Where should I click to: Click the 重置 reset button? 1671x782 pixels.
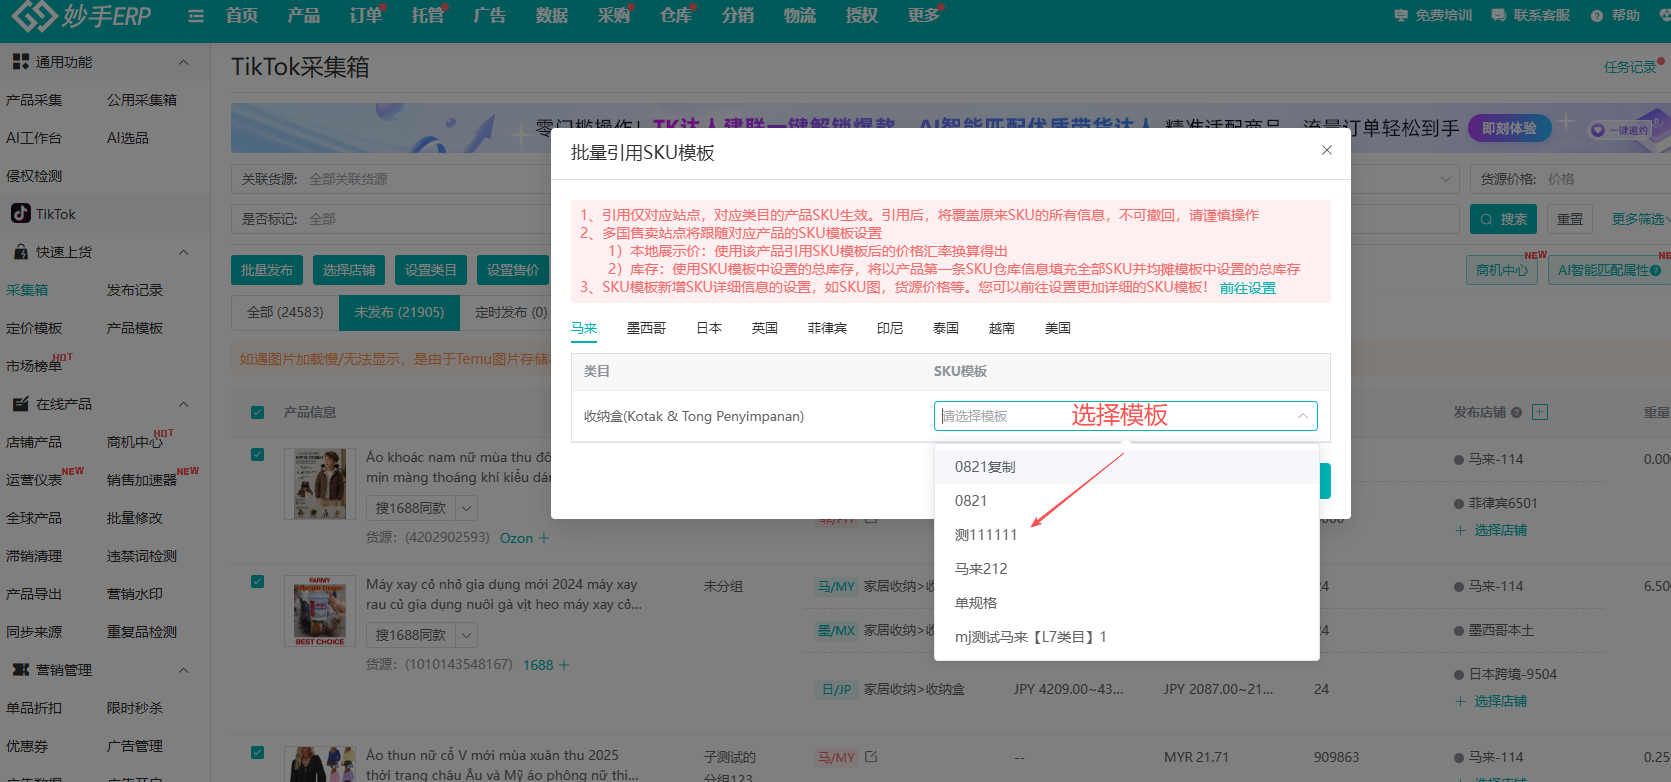coord(1570,219)
